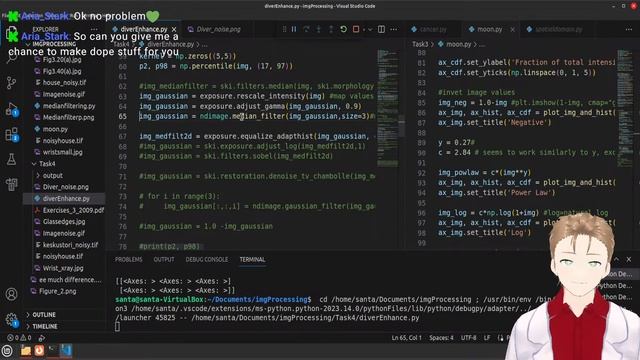Viewport: 640px width, 360px height.
Task: Click 'LF' end-of-line in status bar
Action: (x=487, y=338)
